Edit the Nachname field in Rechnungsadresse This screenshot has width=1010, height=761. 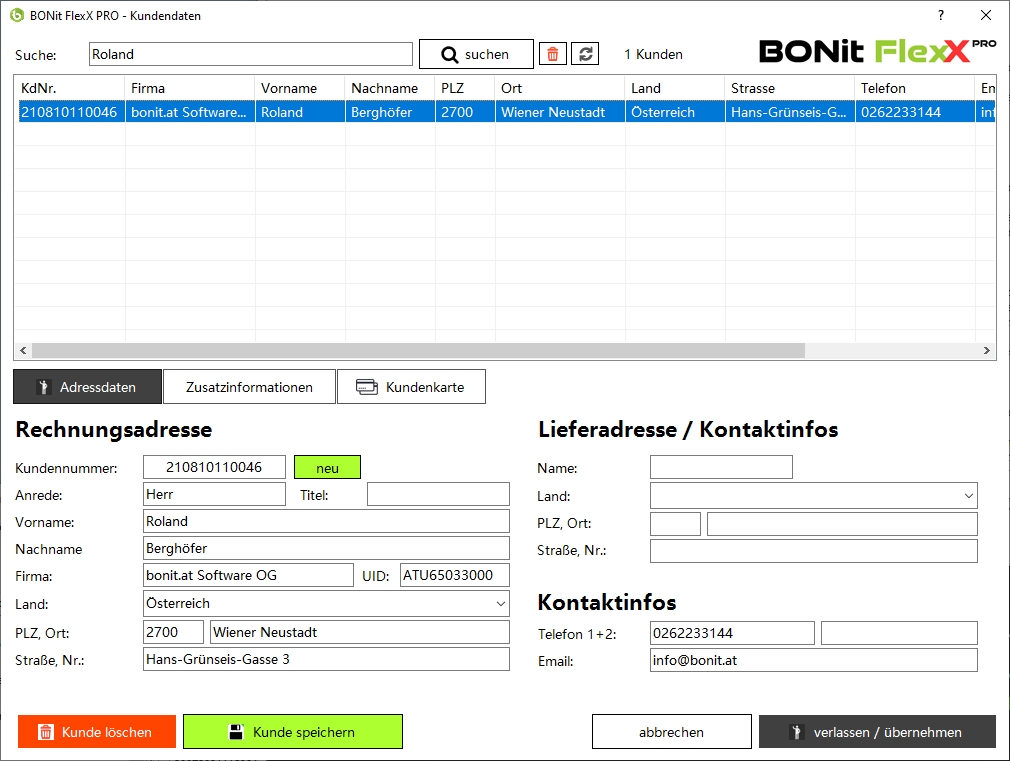pos(326,548)
